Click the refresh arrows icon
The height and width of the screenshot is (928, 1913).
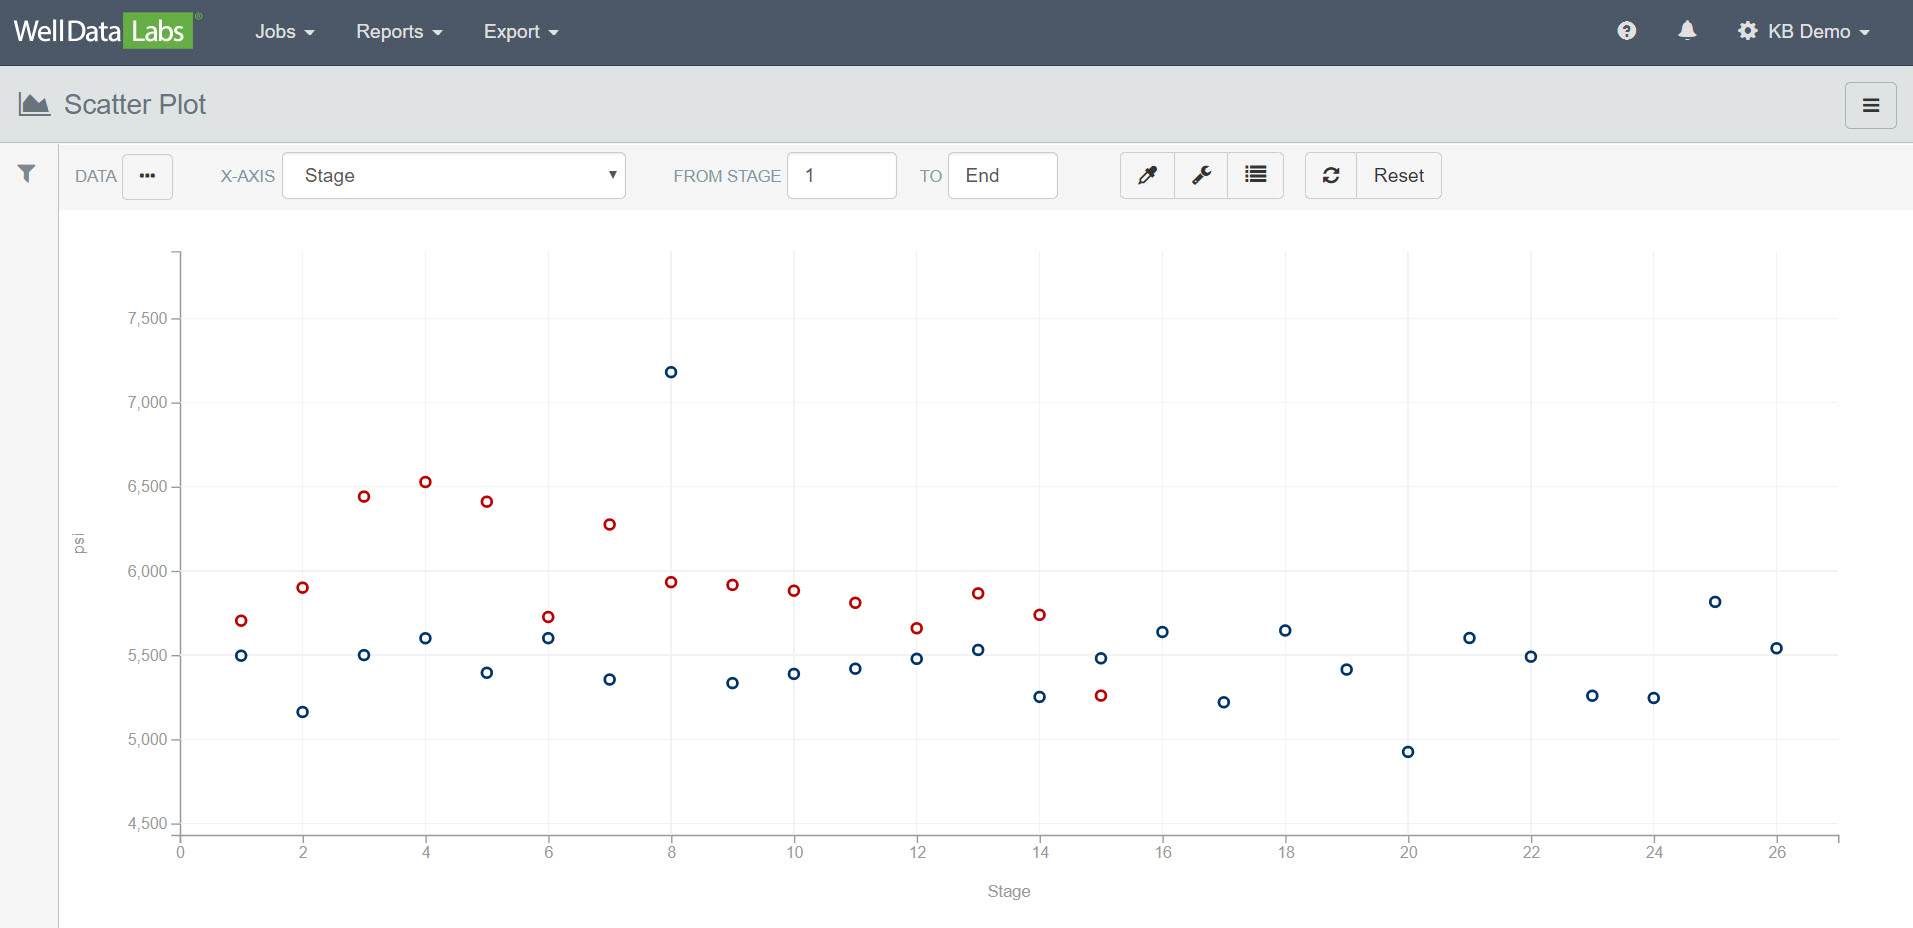coord(1331,176)
